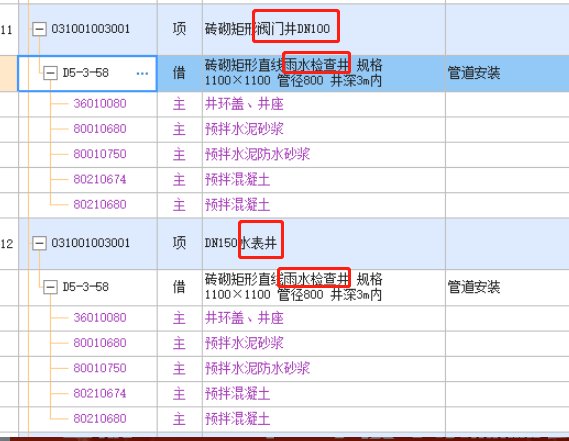
Task: Click 井环盖、井座 name under row 12
Action: tap(244, 318)
